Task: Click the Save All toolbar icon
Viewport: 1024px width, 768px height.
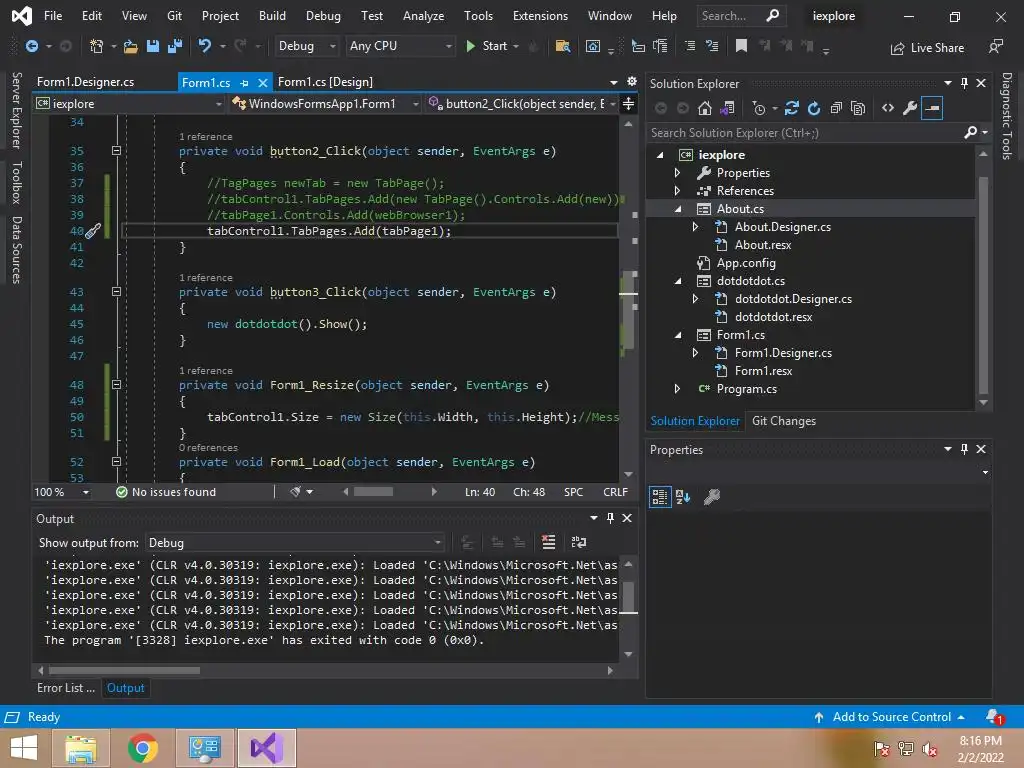Action: (175, 46)
